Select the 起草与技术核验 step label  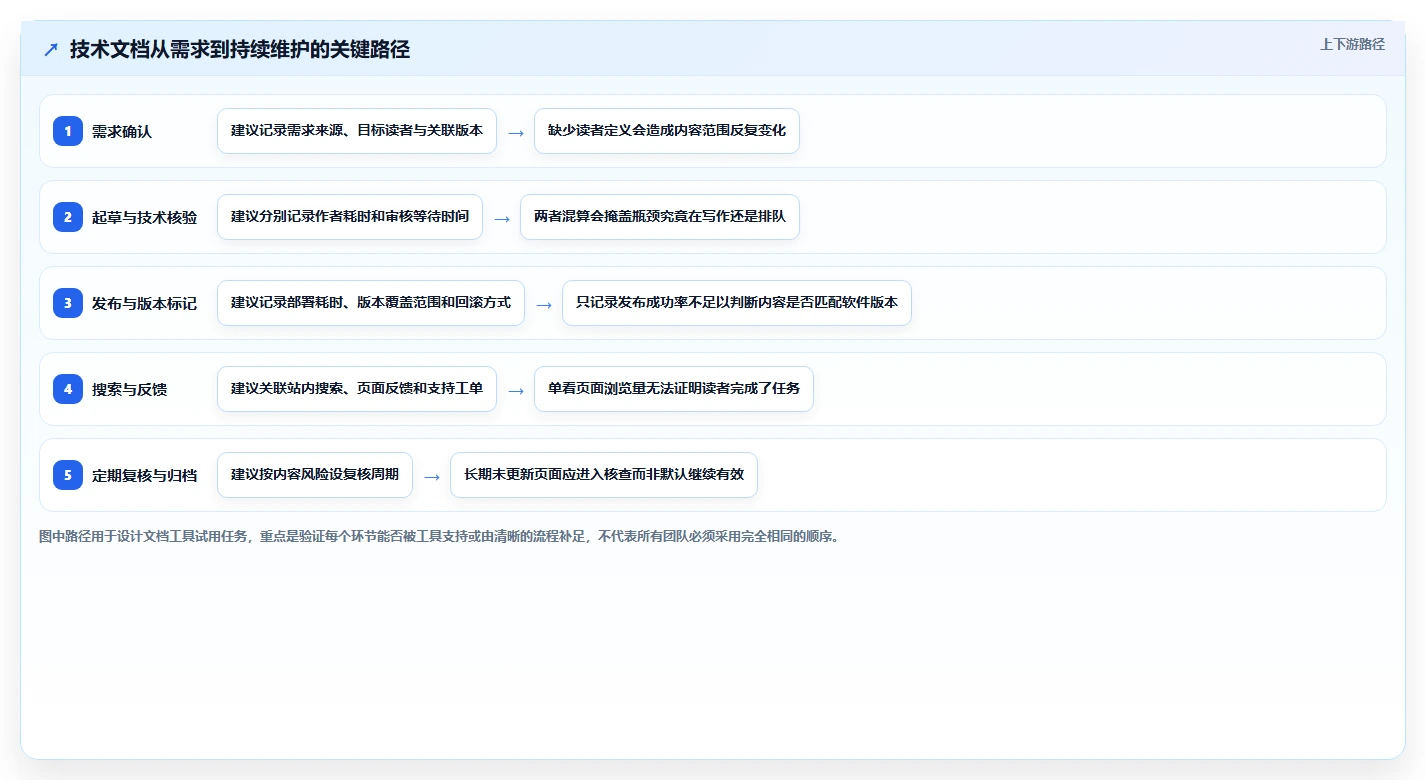[144, 217]
